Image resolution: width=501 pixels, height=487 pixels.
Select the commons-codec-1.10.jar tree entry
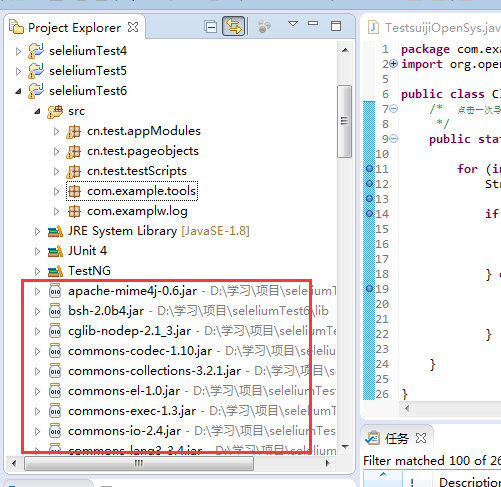202,351
